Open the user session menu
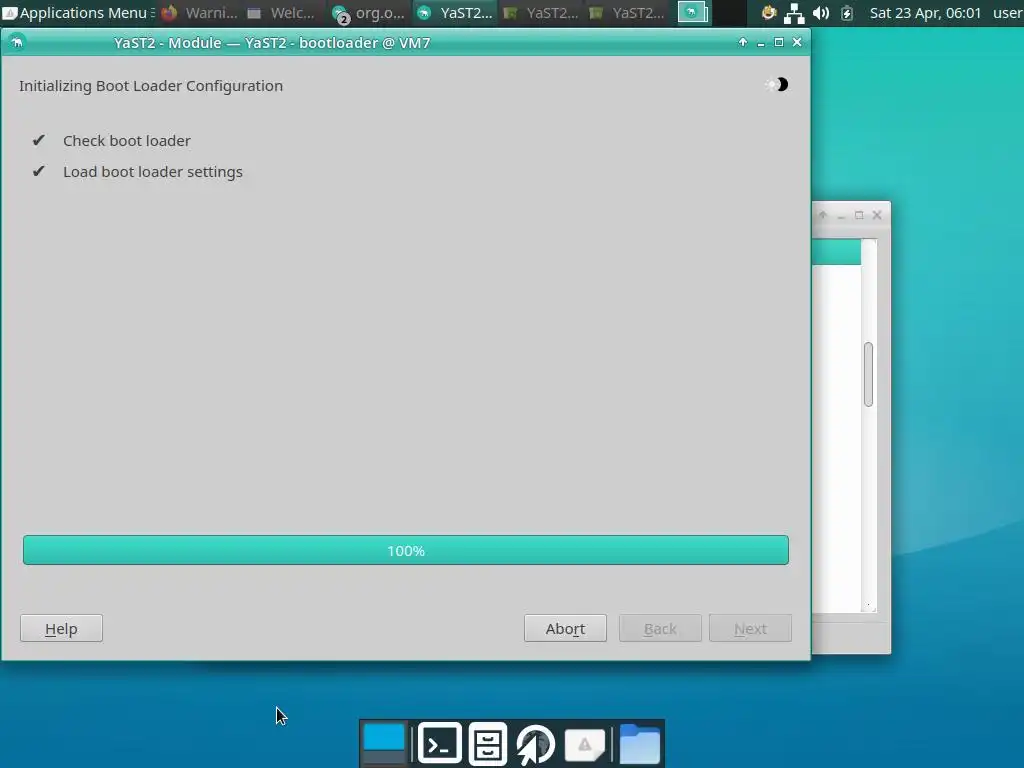This screenshot has width=1024, height=768. click(x=1008, y=12)
